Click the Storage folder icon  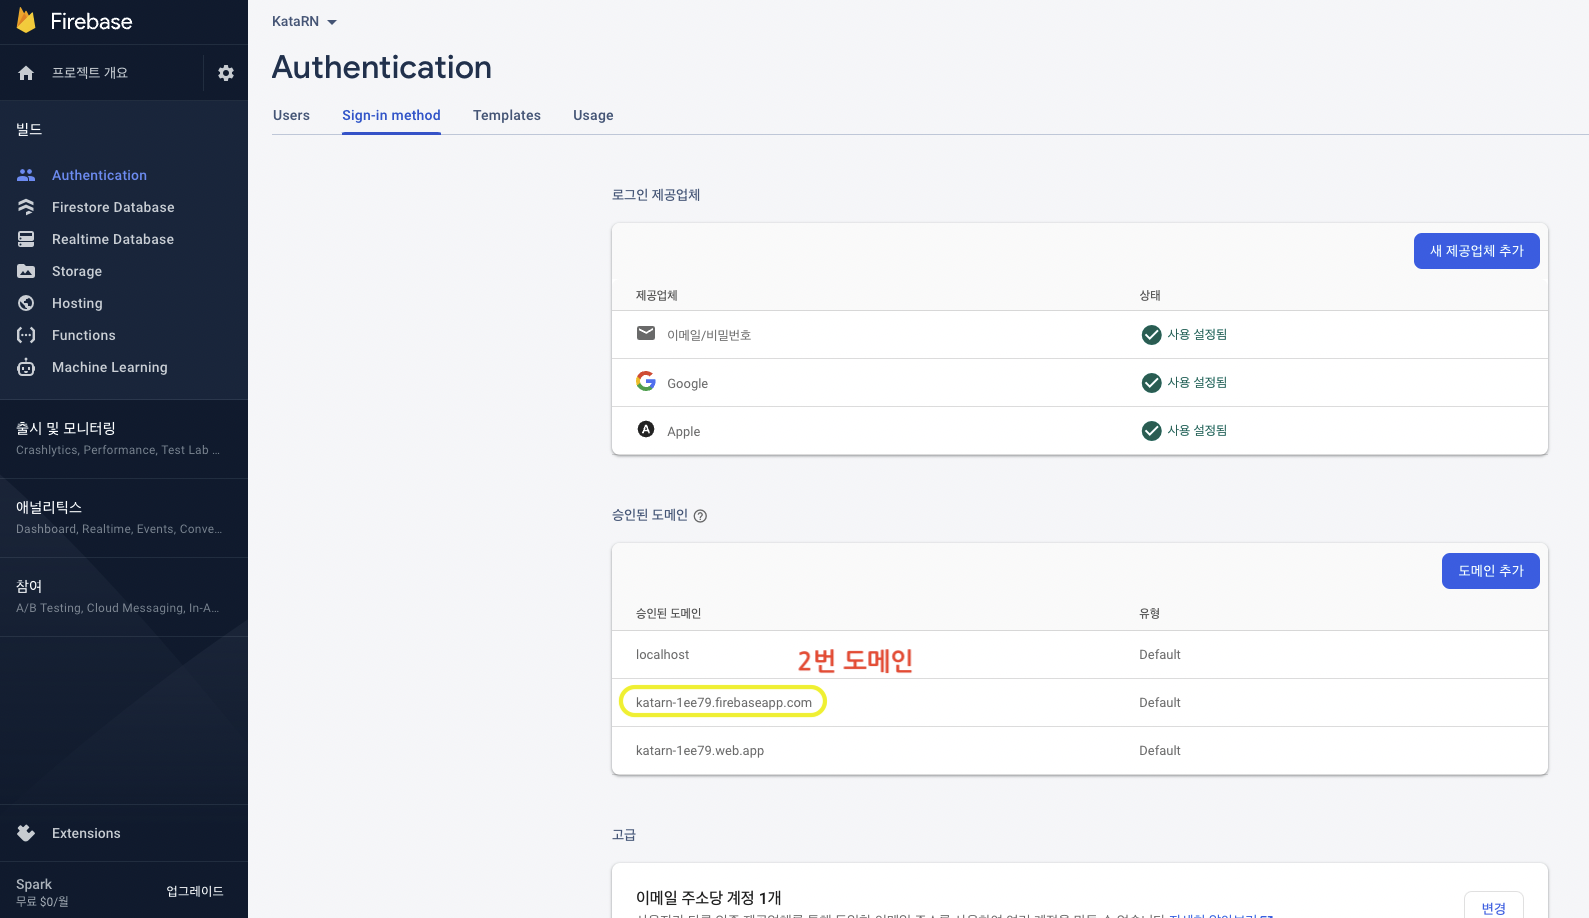click(26, 271)
